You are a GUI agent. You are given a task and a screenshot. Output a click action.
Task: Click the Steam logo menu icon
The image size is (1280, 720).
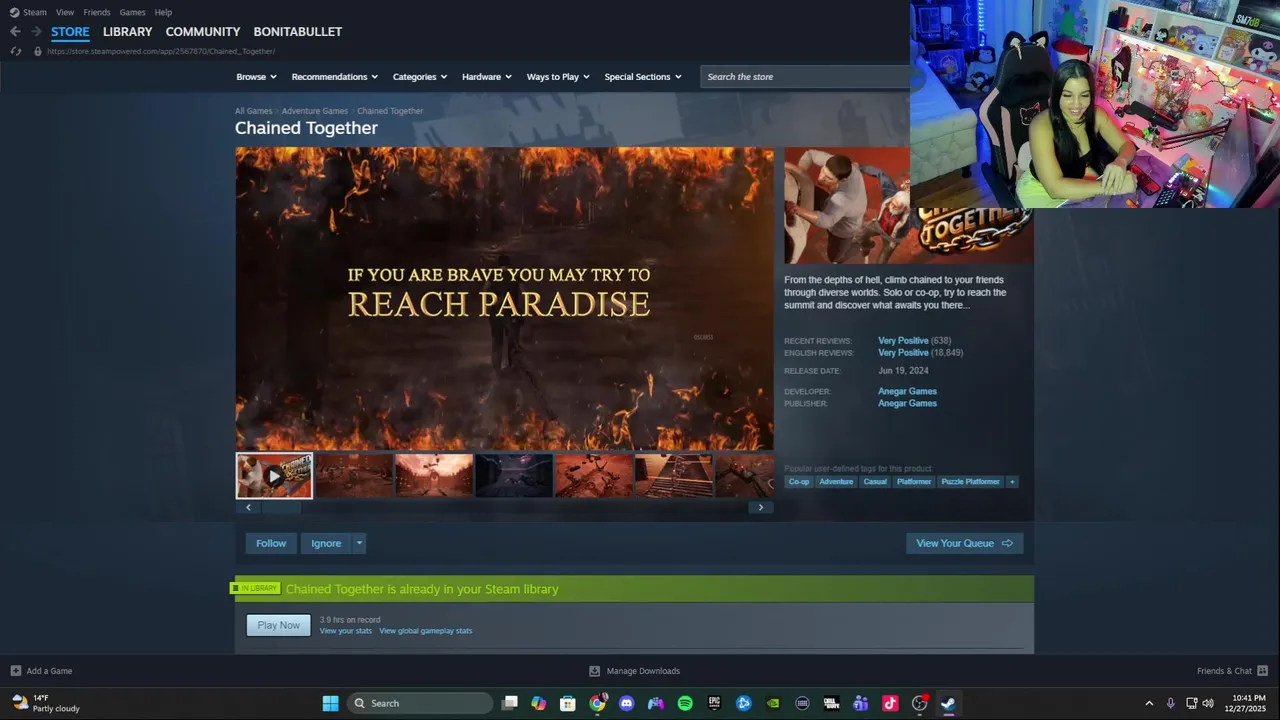pos(14,12)
